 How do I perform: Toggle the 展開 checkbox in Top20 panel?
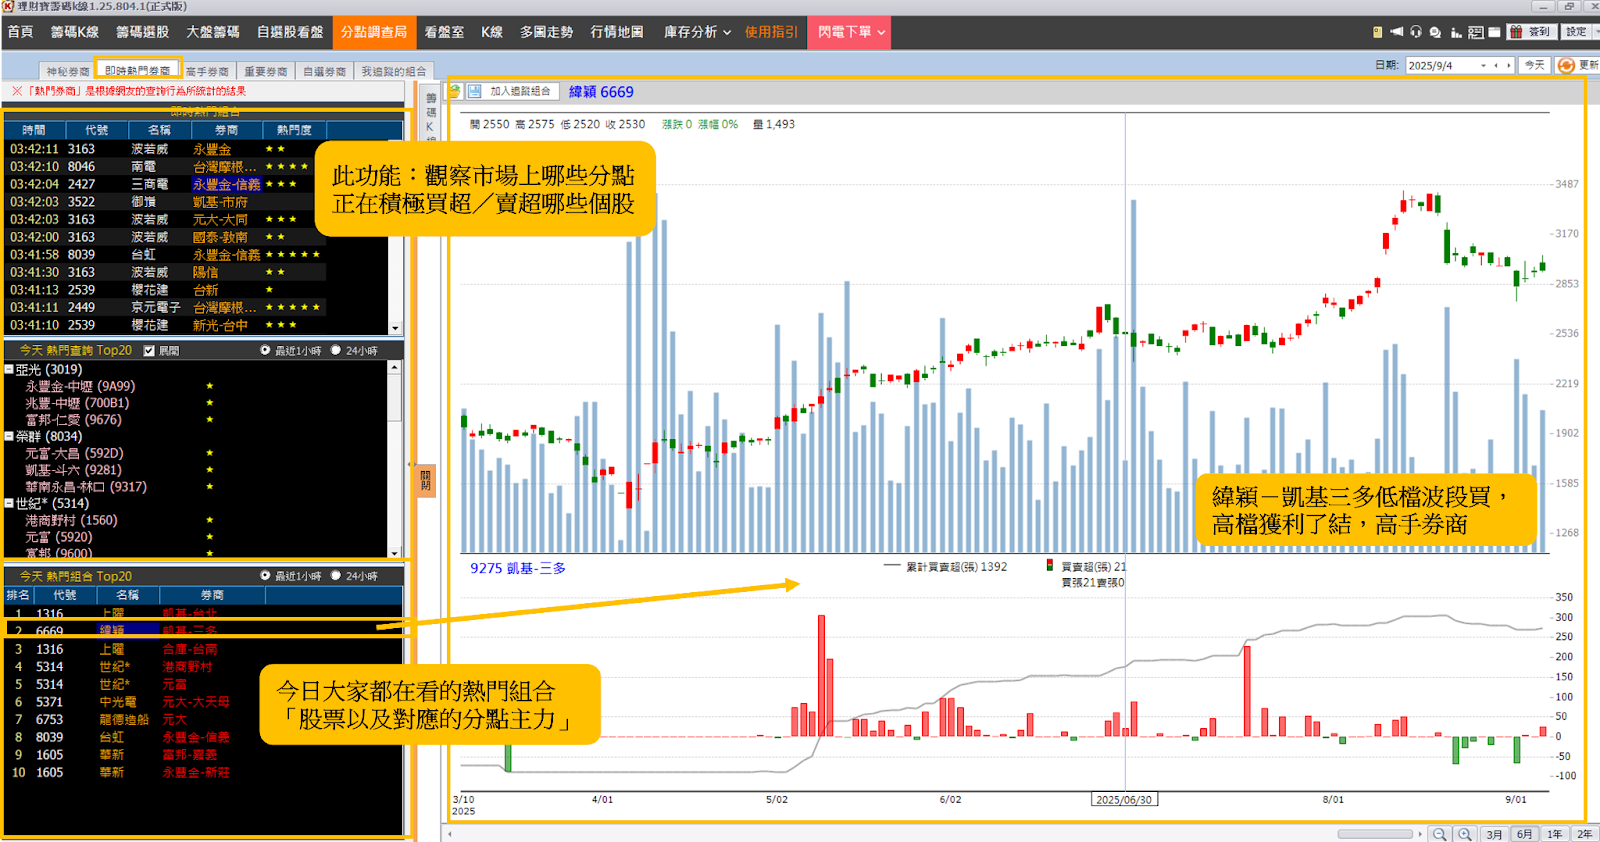point(149,351)
